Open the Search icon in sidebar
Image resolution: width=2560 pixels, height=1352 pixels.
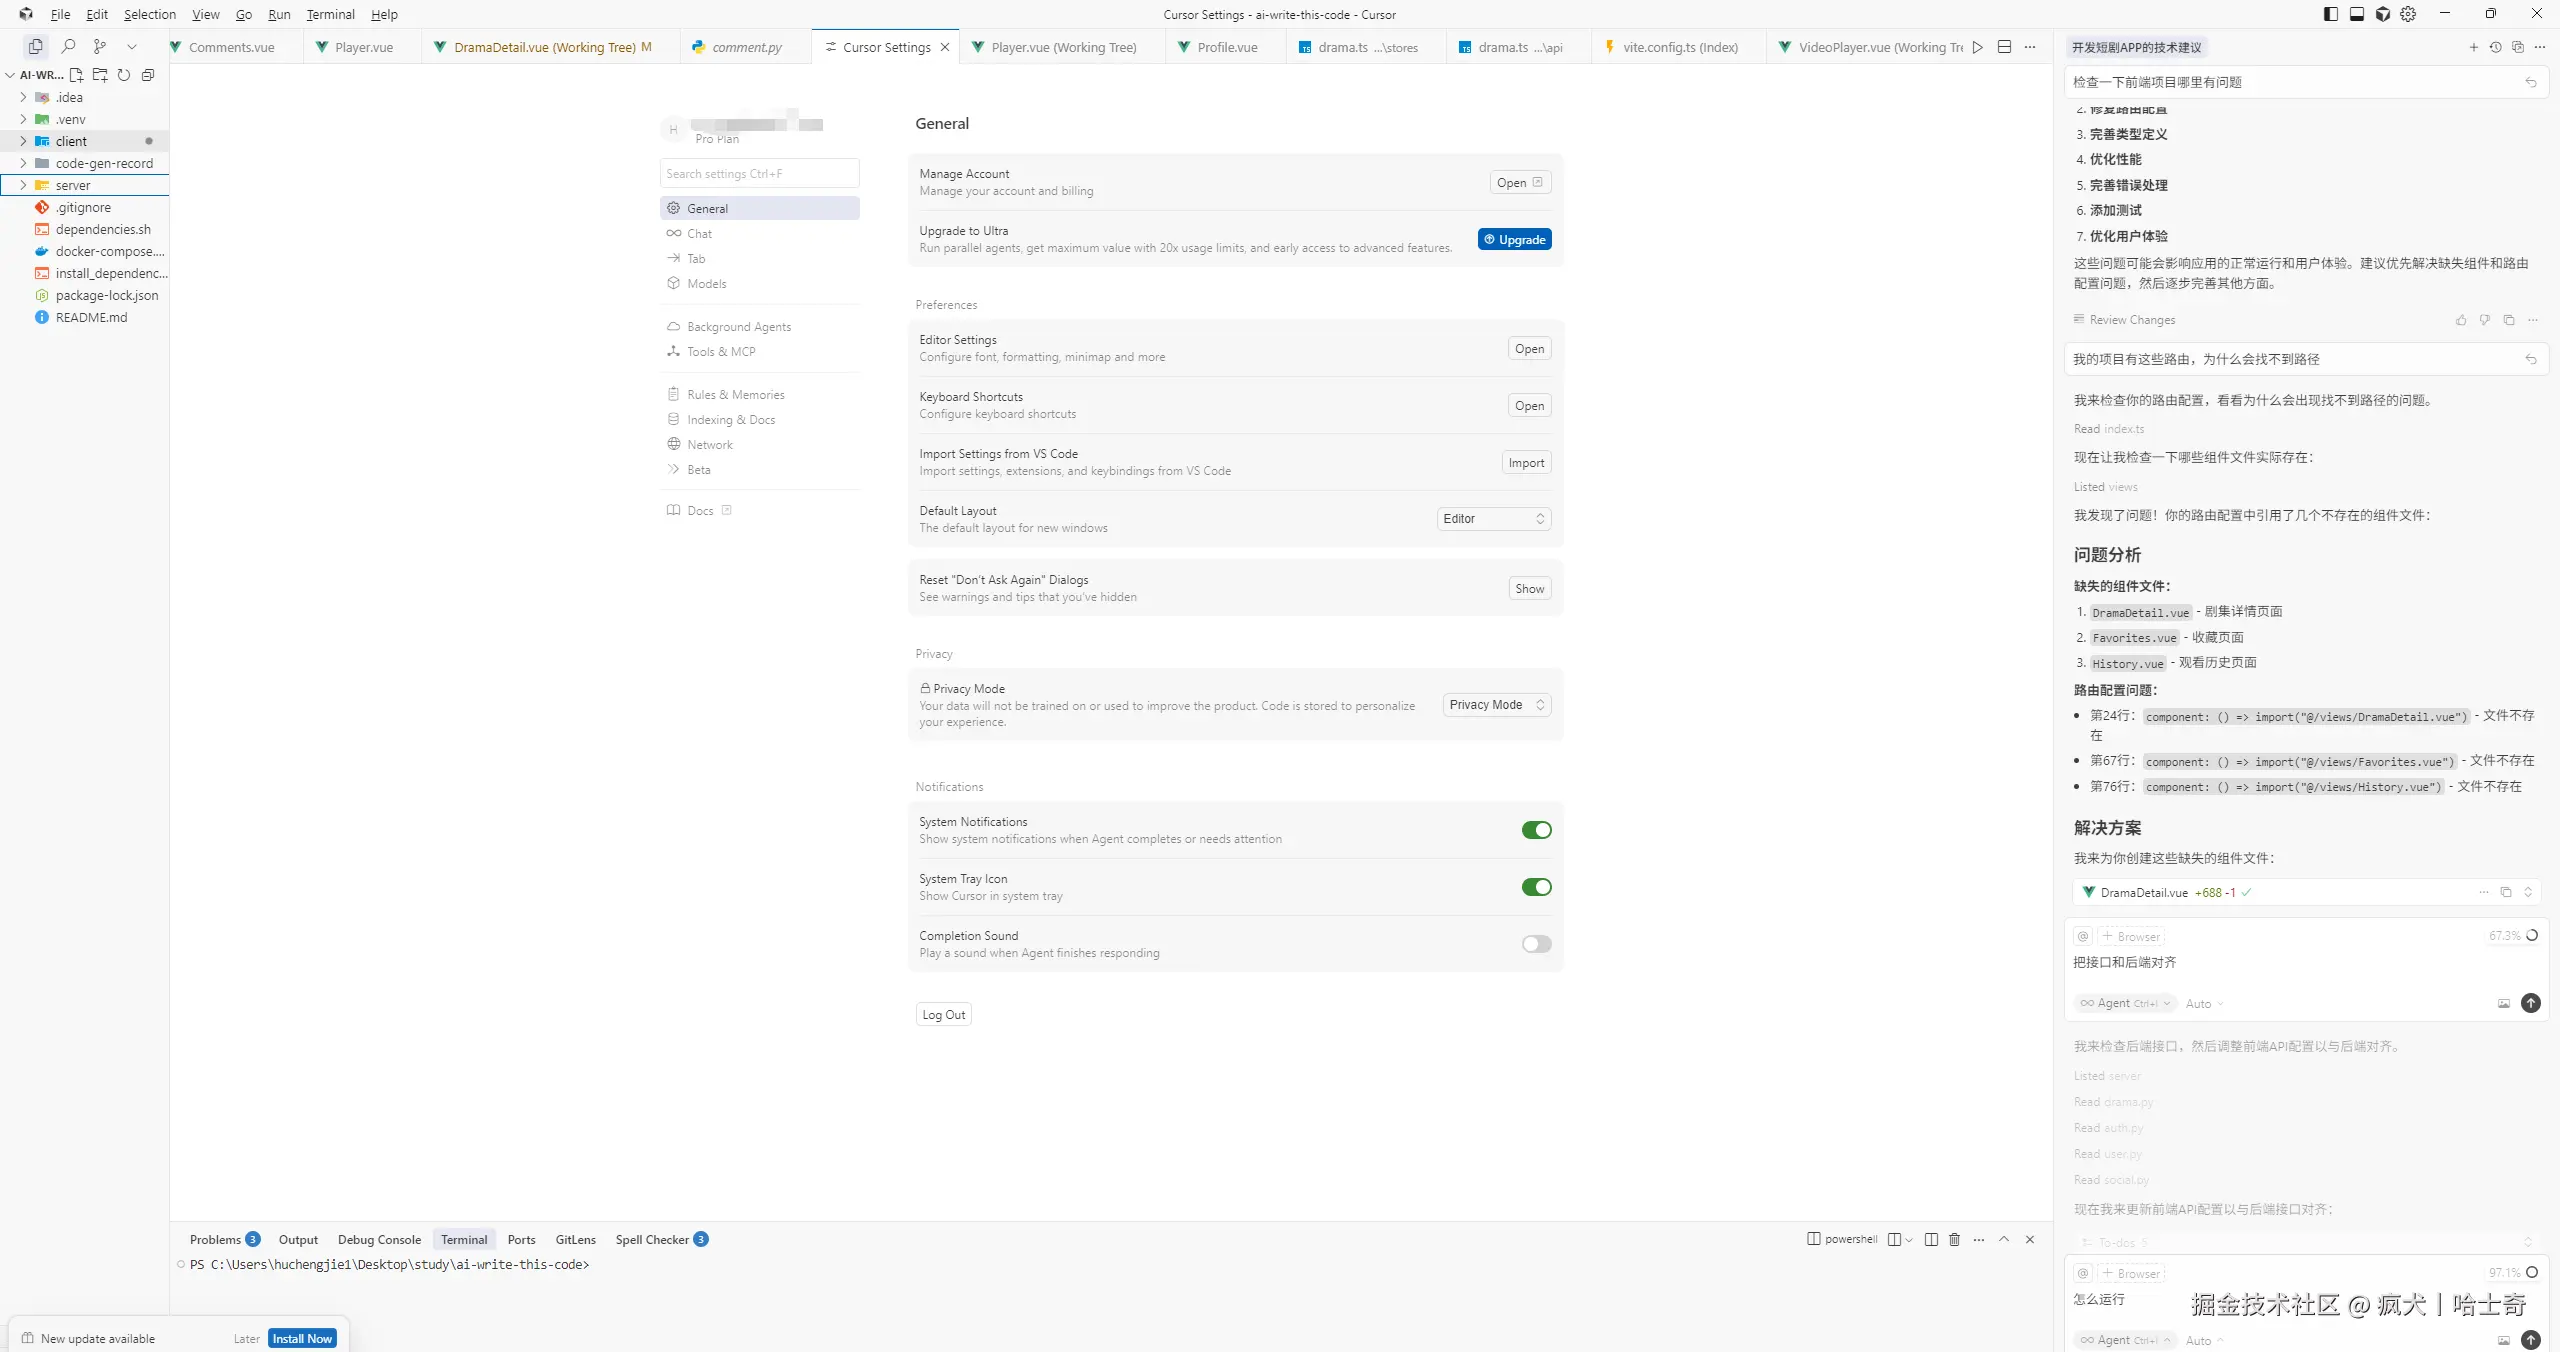pyautogui.click(x=68, y=46)
